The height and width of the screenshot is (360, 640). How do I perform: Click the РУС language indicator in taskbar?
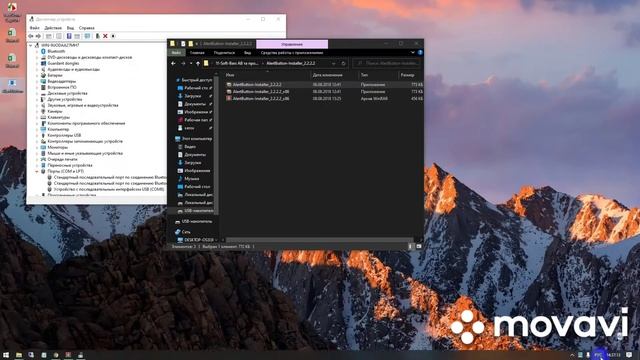click(x=599, y=355)
